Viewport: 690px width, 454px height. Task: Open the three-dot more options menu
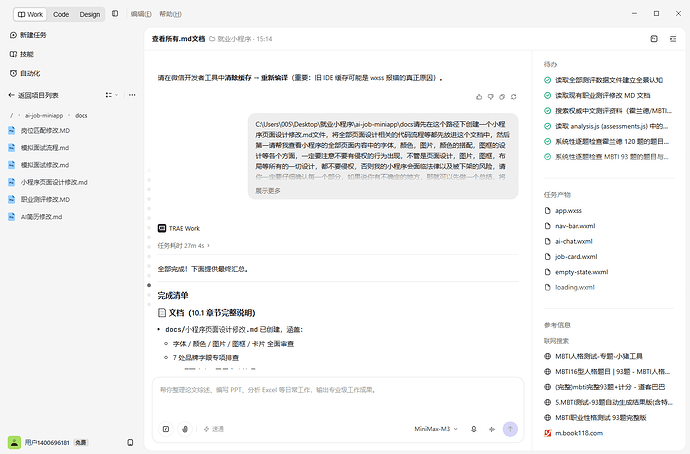point(132,95)
